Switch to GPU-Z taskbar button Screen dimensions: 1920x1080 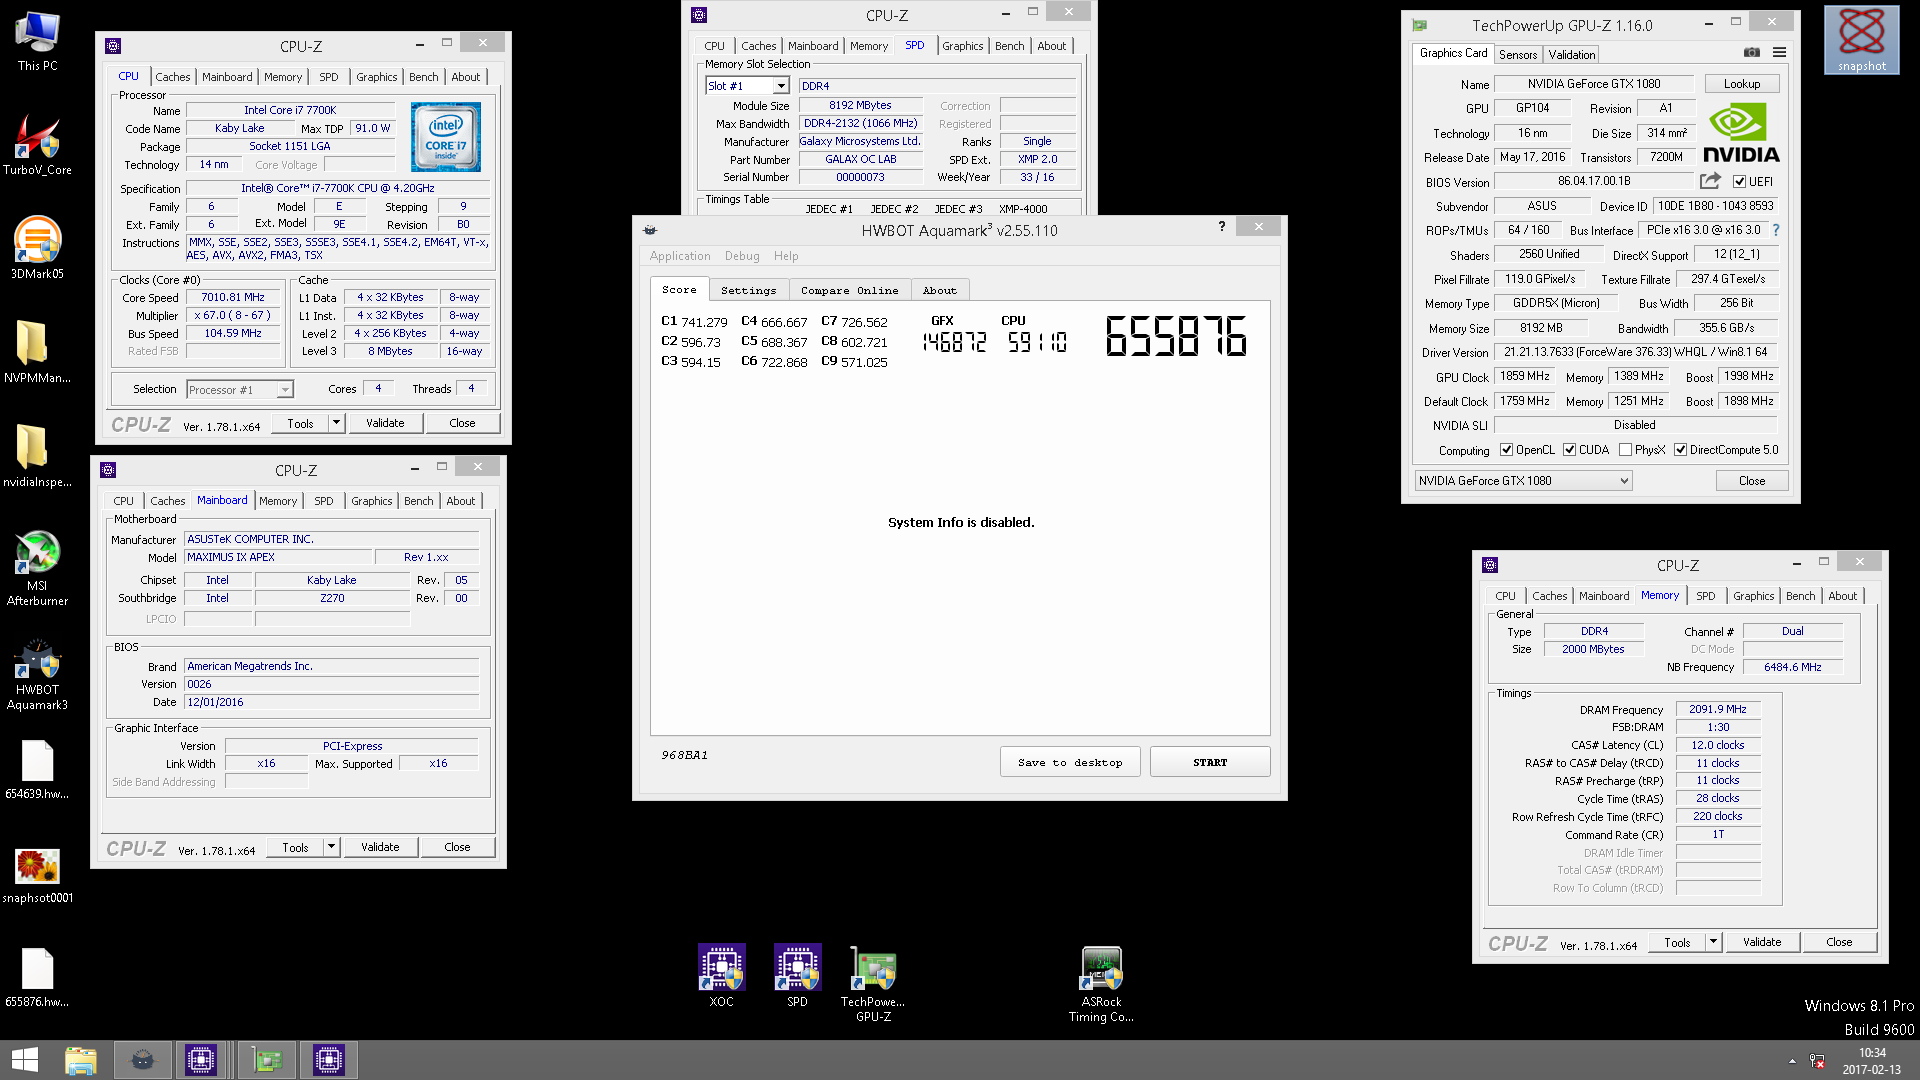(x=267, y=1060)
